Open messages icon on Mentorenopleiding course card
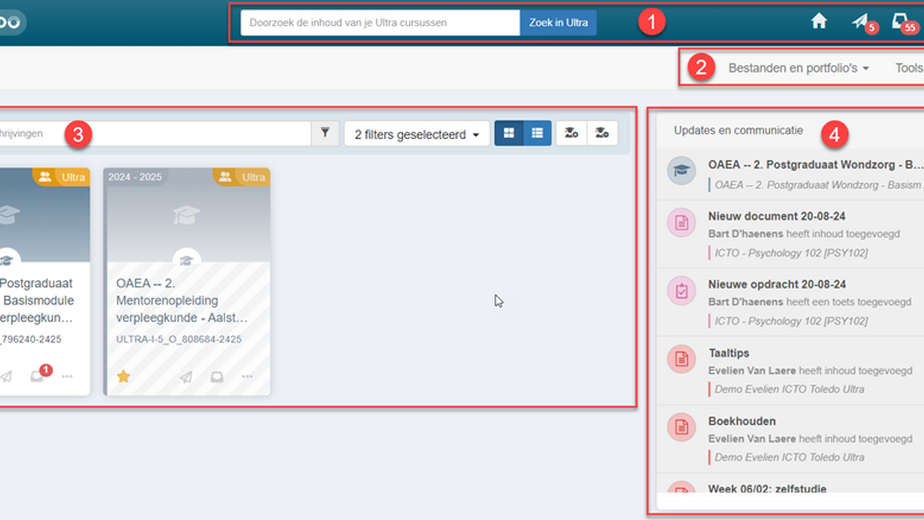The width and height of the screenshot is (924, 520). coord(217,377)
